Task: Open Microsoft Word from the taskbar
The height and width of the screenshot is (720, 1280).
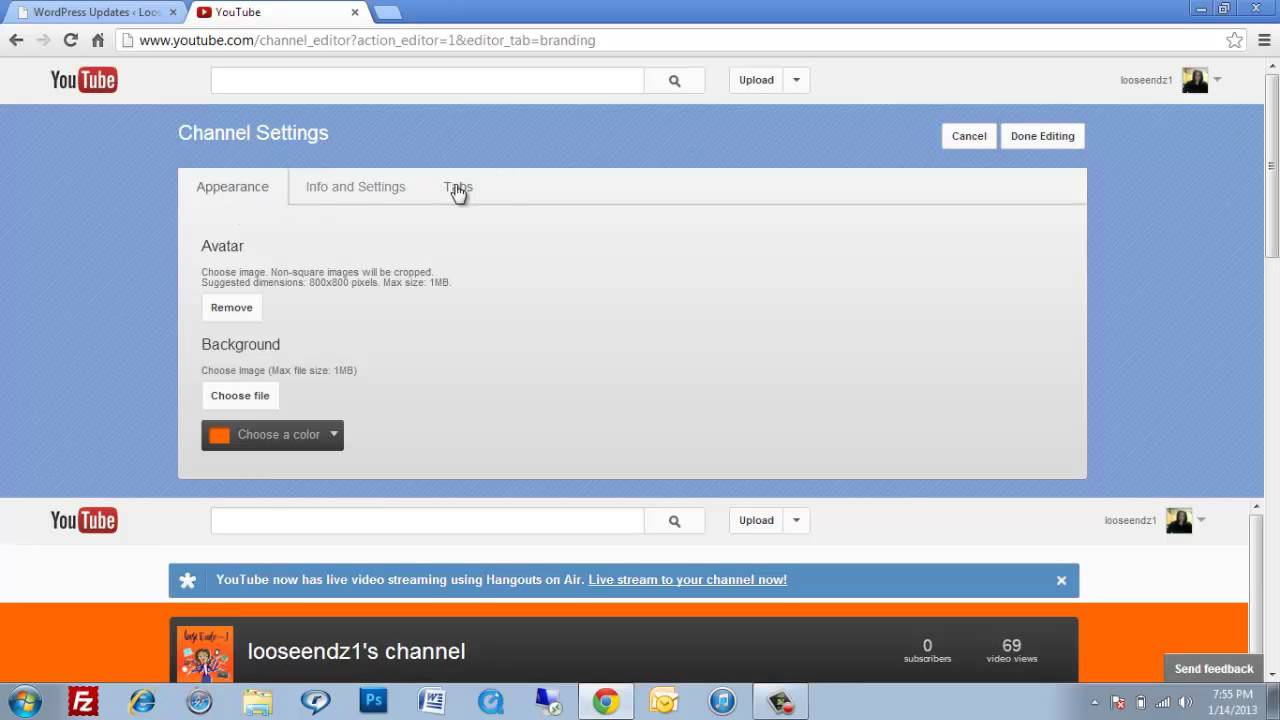Action: tap(432, 701)
